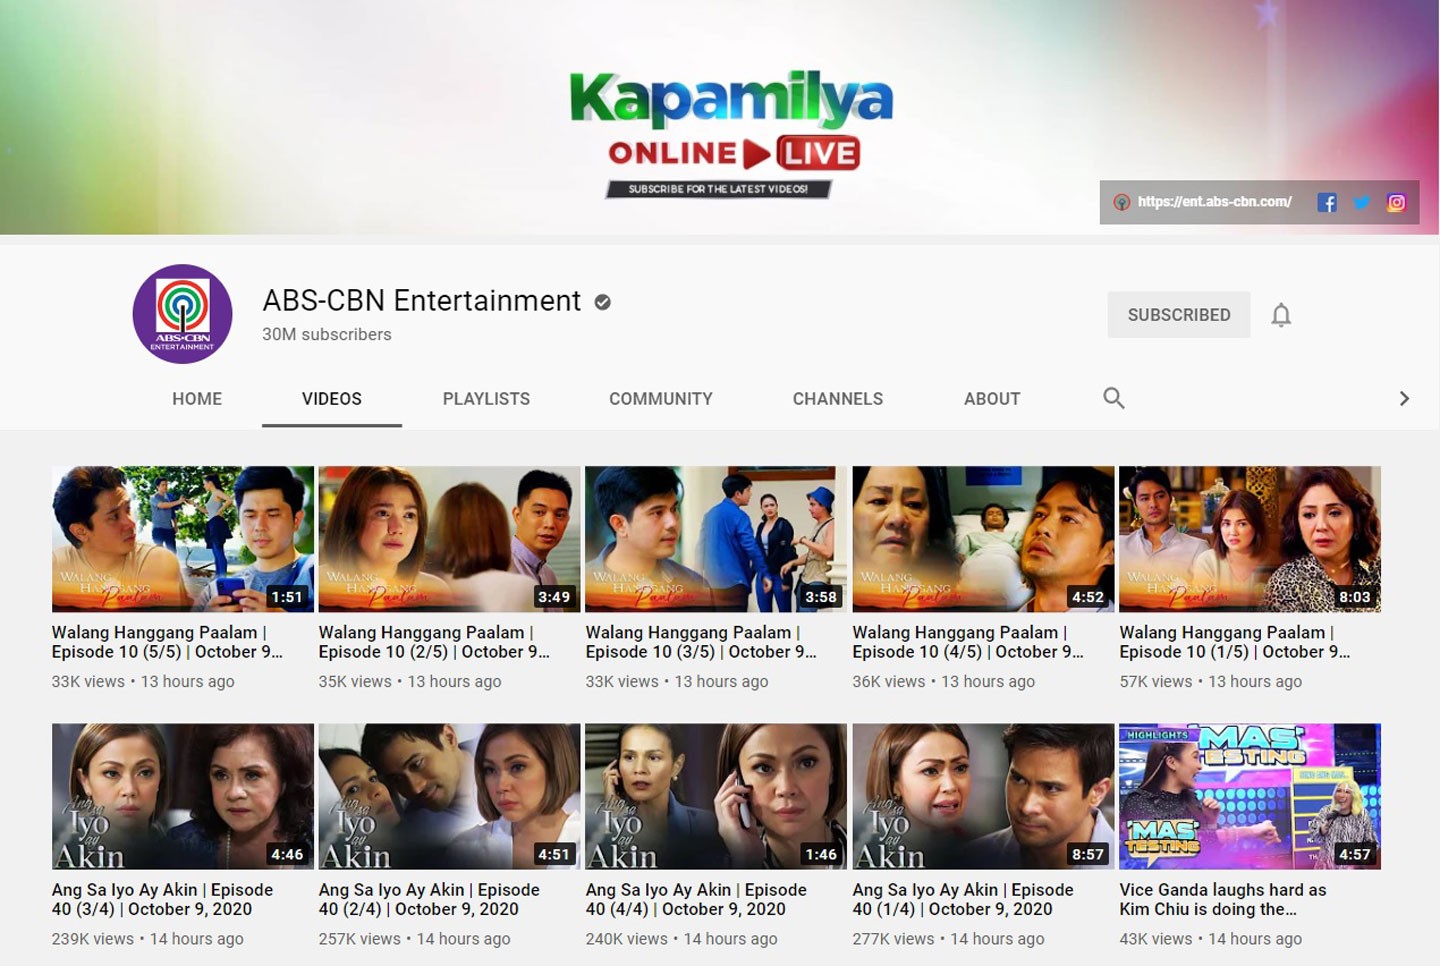Open the Instagram icon link
Screen dimensions: 1440x966
1395,202
